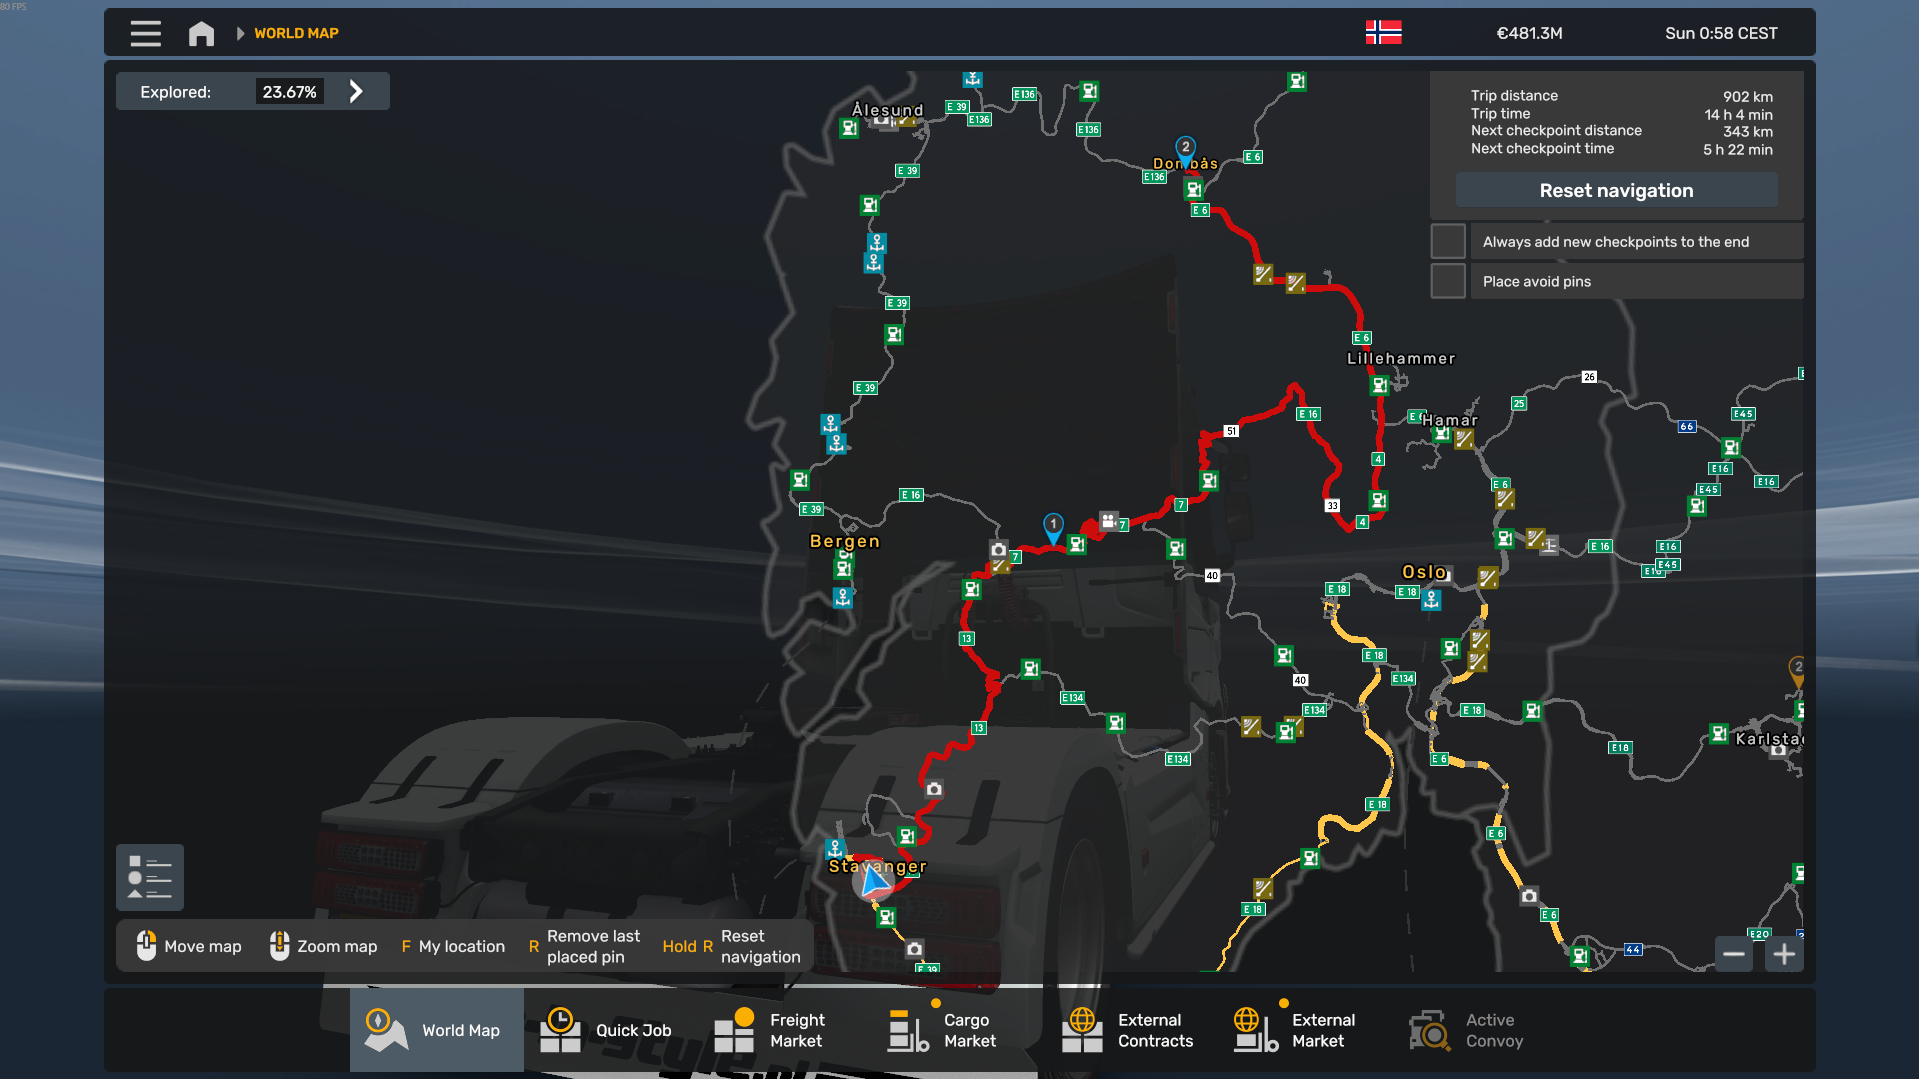Click the fuel station icon below Lillehammer
1919x1079 pixels.
(x=1379, y=385)
